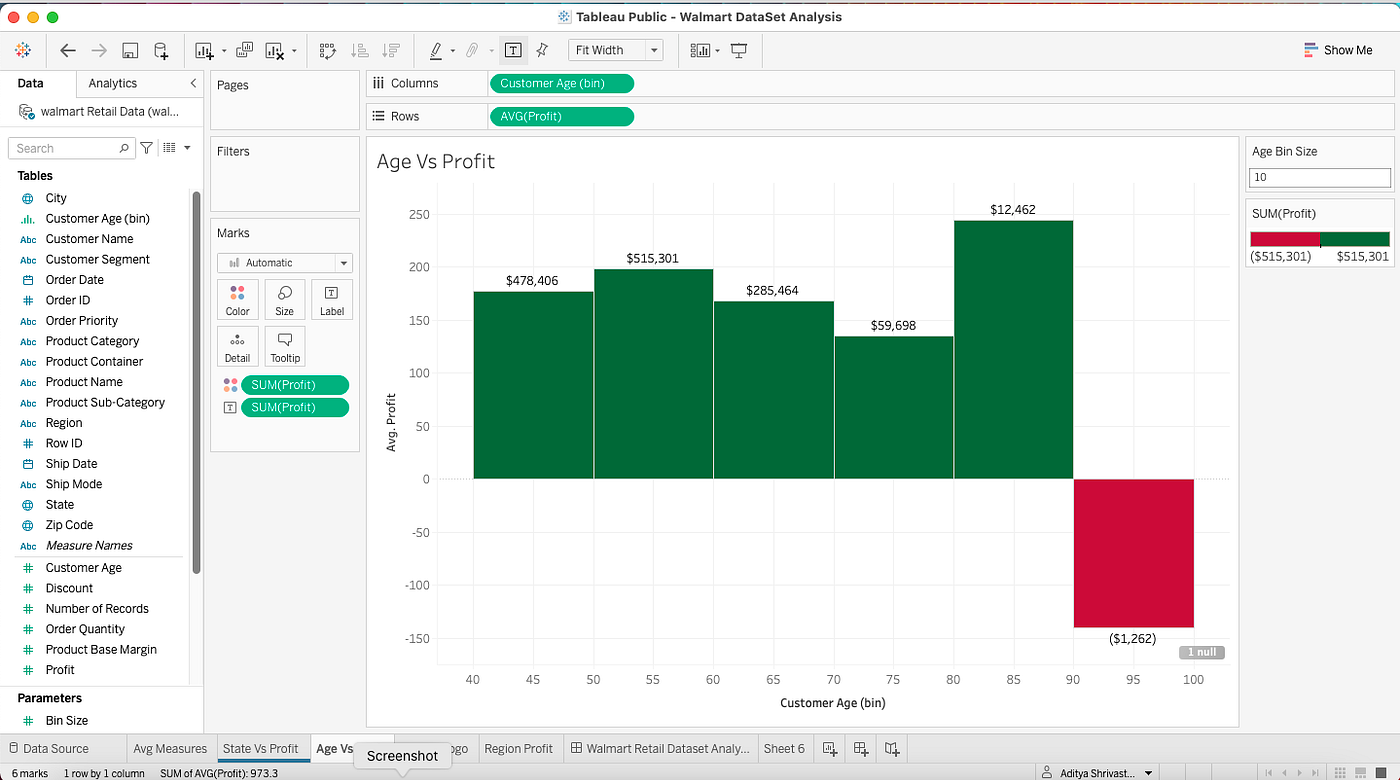Toggle the Show Me panel
The image size is (1400, 780).
coord(1338,49)
